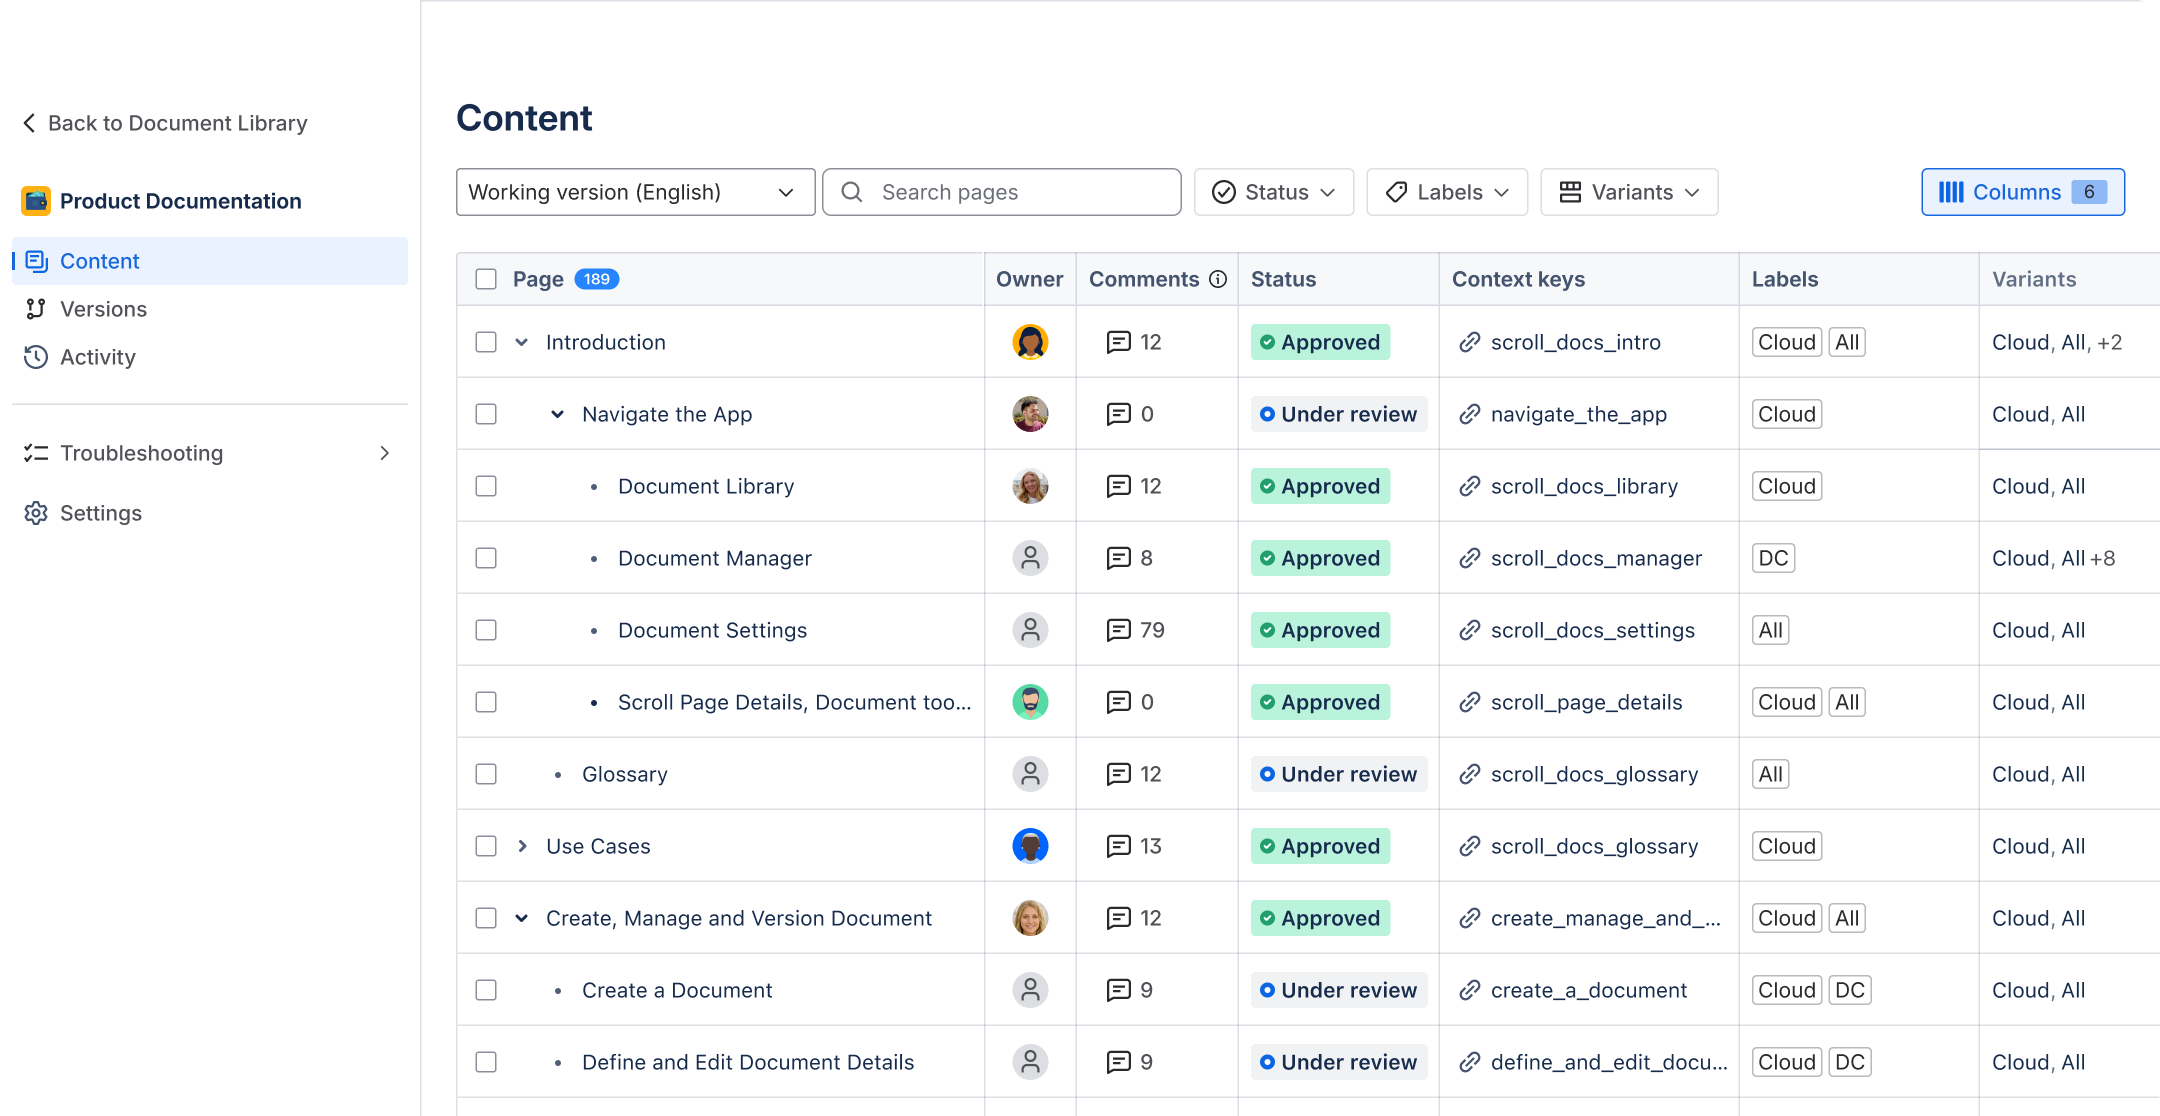Select the Troubleshooting checklist icon
The image size is (2160, 1116).
point(36,453)
